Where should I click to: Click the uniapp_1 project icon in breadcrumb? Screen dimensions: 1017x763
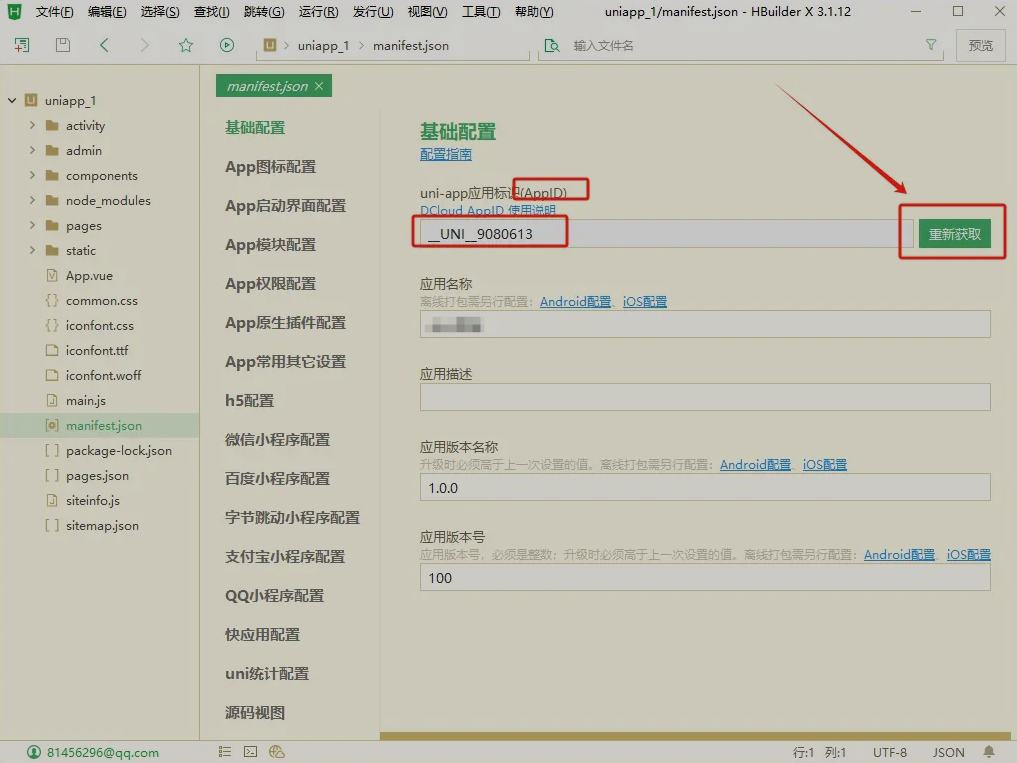[x=270, y=45]
